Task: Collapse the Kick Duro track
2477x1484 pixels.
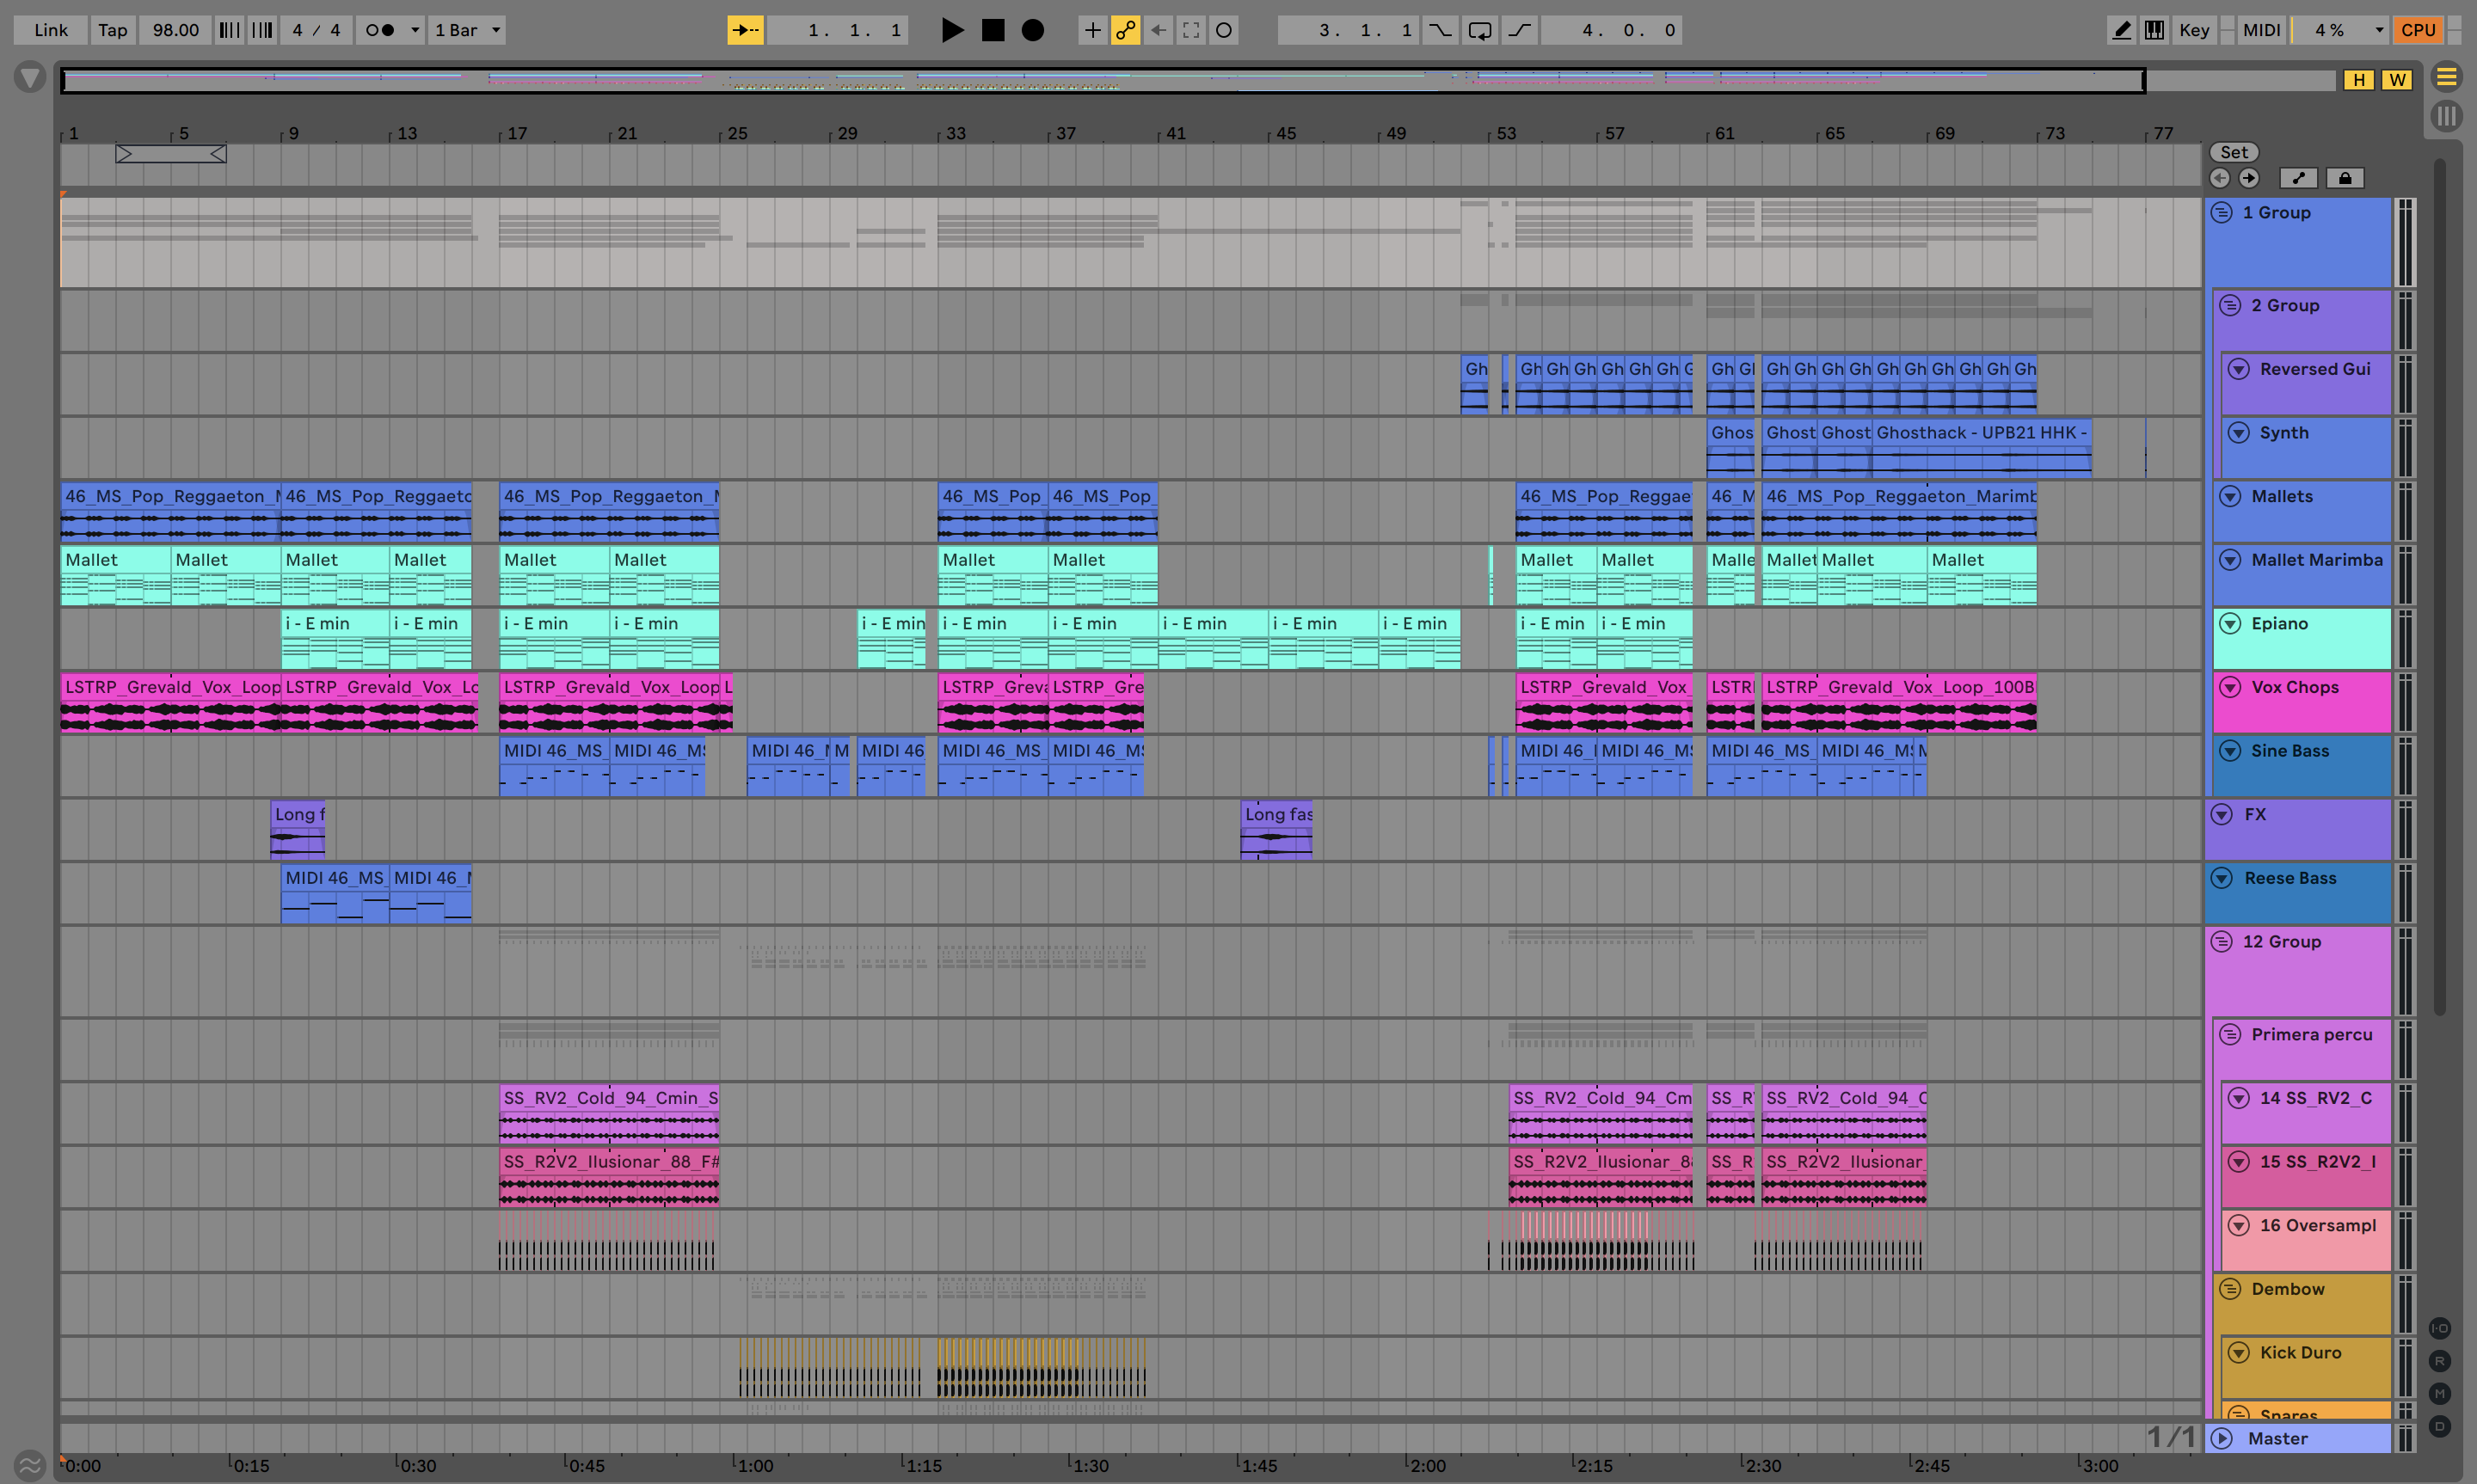Action: click(2239, 1352)
